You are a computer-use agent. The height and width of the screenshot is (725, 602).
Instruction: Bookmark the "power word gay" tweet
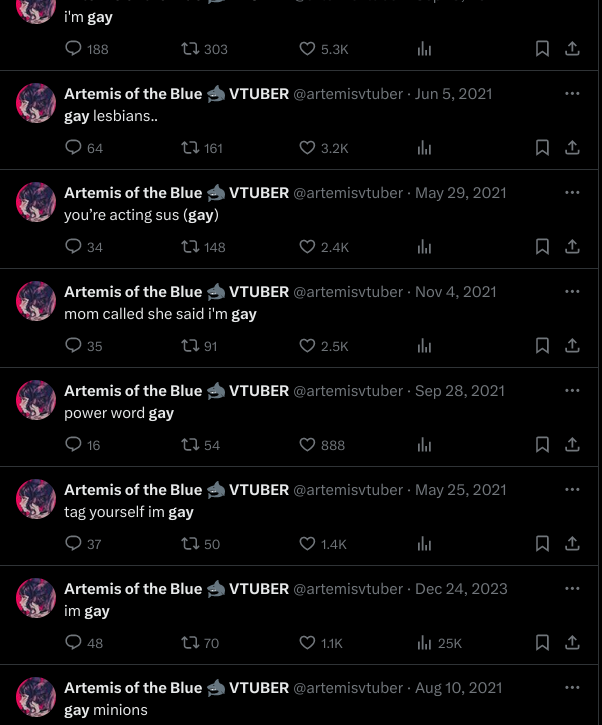click(542, 445)
